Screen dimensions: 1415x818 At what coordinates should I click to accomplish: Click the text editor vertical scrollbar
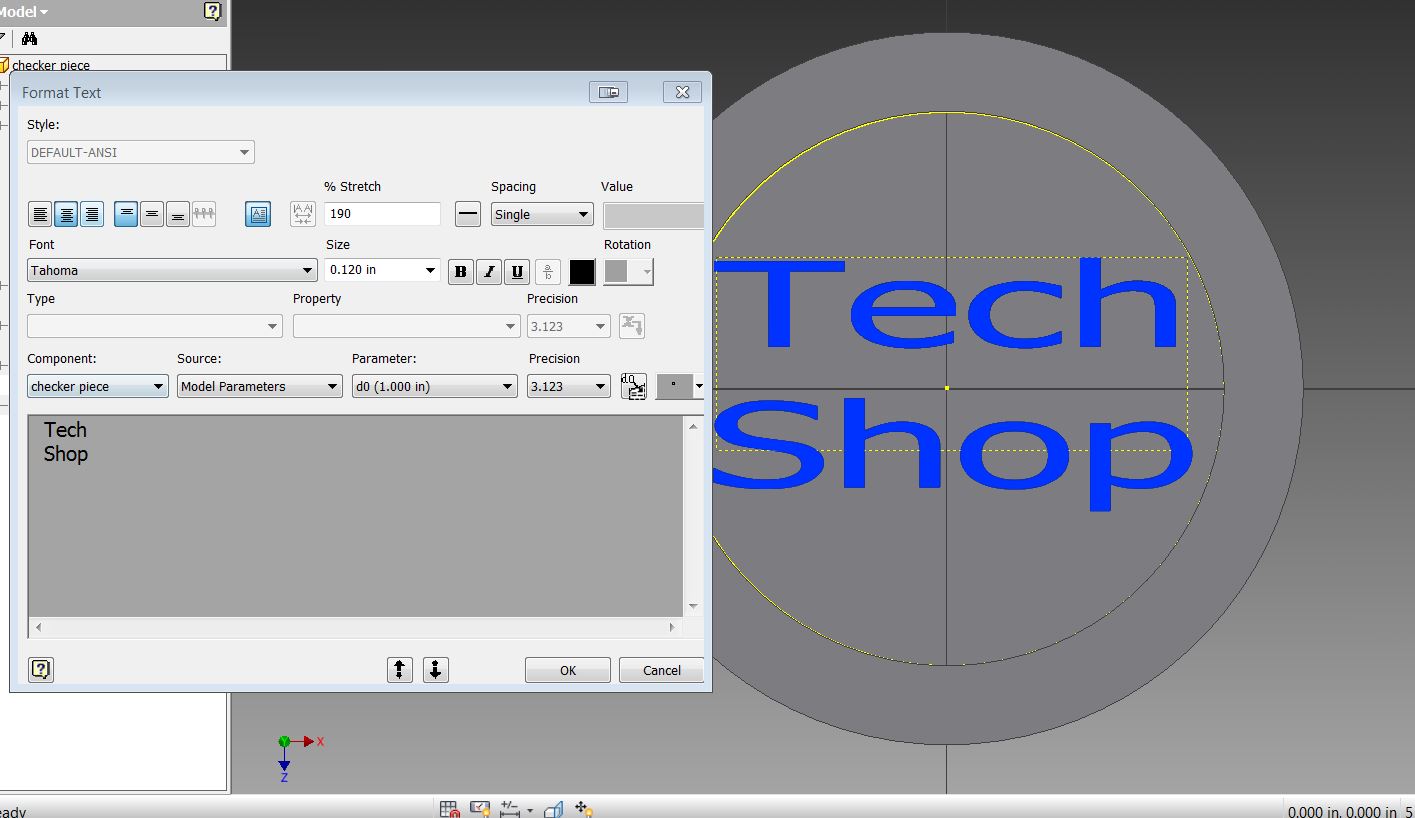coord(694,515)
